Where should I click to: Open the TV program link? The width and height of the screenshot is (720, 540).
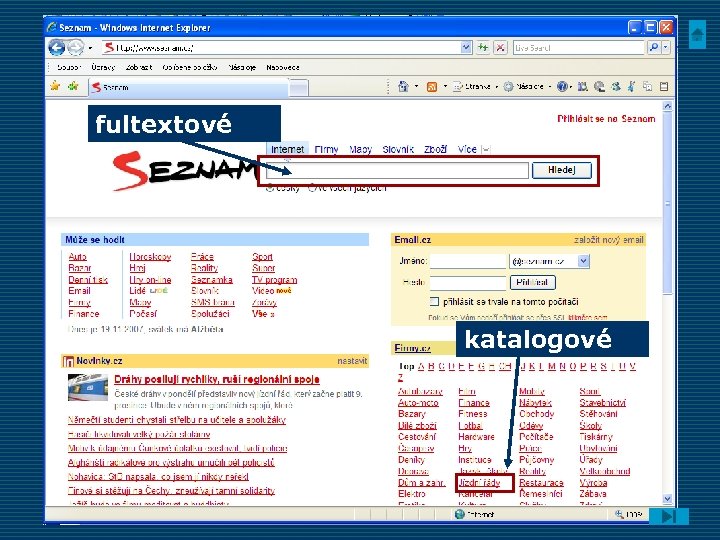click(x=274, y=280)
